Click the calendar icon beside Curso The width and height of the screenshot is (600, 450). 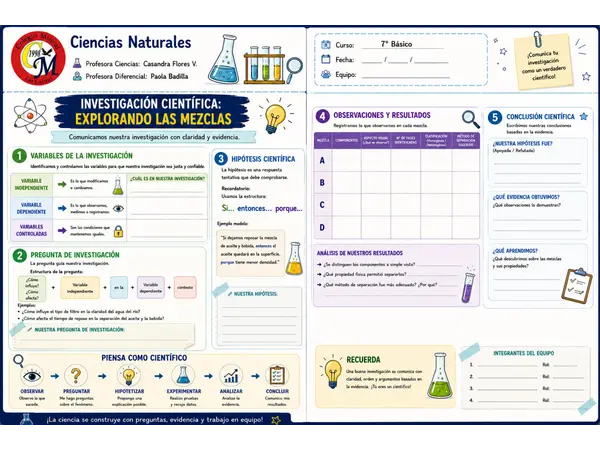326,45
